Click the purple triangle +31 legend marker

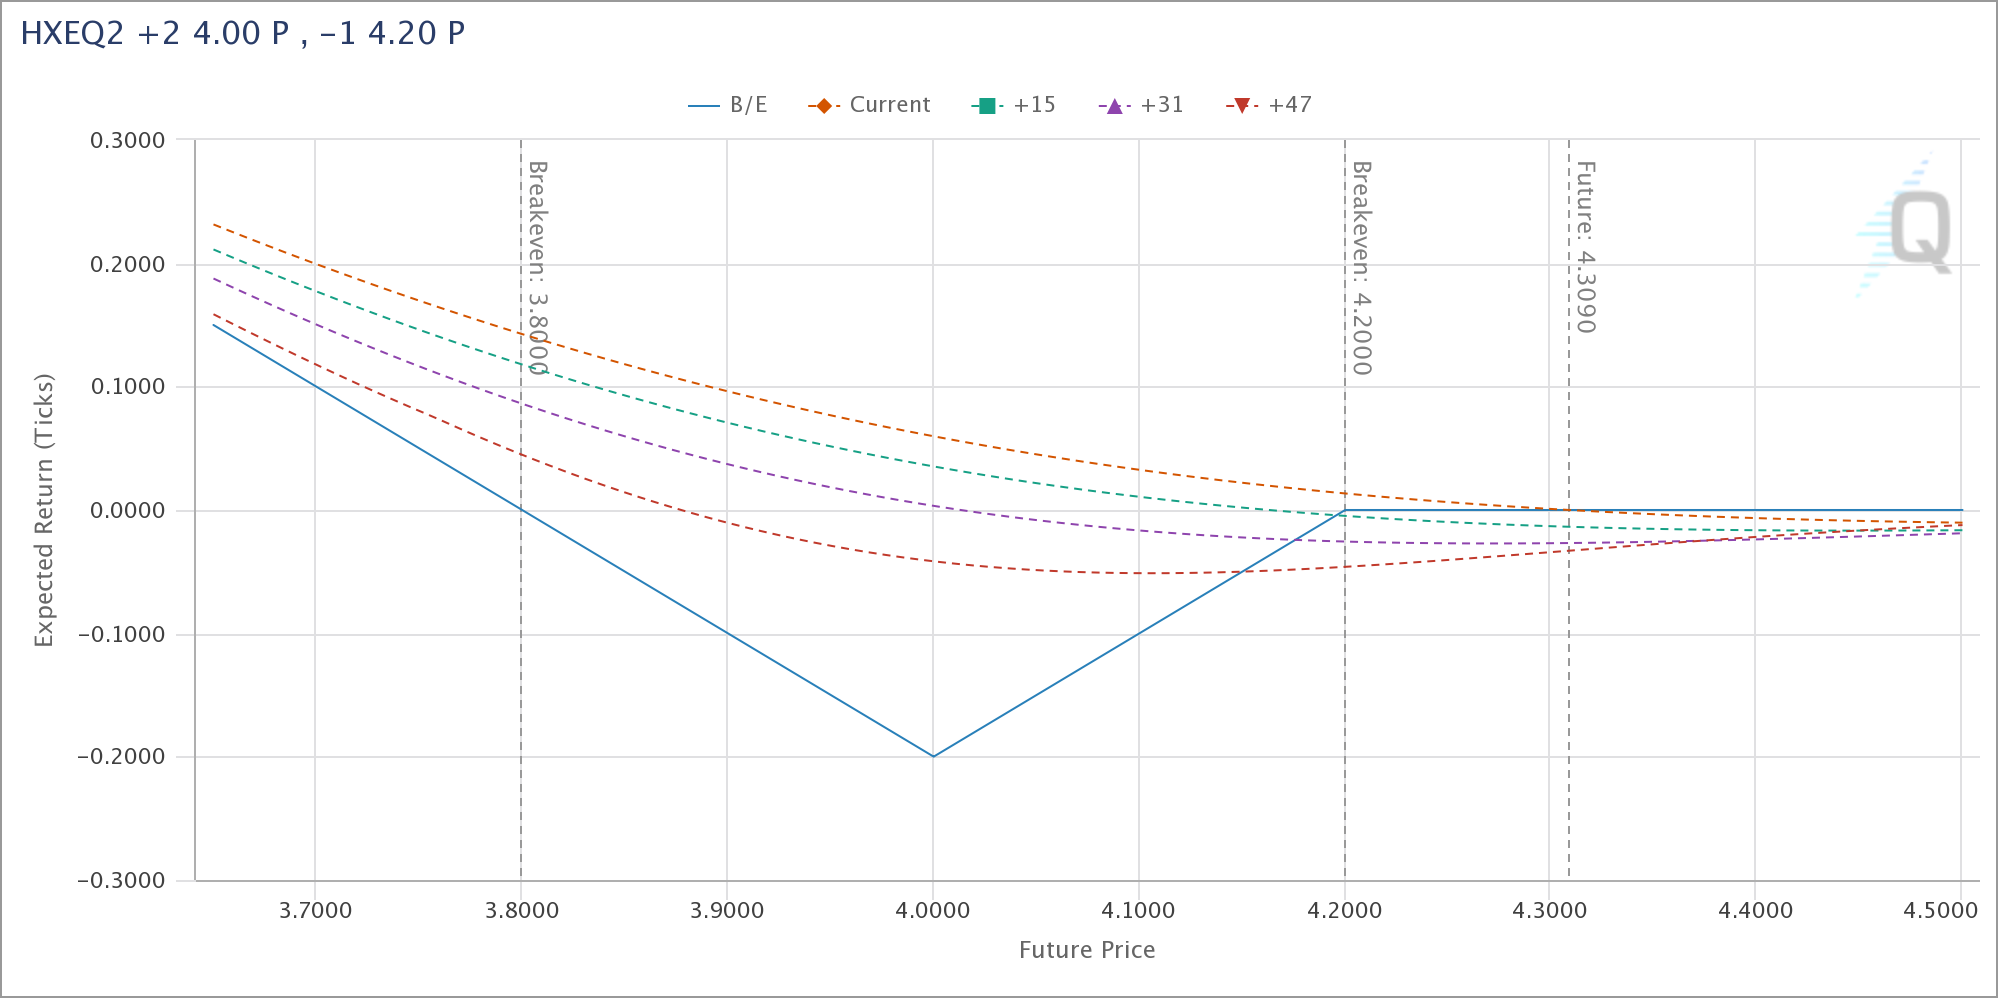1114,106
